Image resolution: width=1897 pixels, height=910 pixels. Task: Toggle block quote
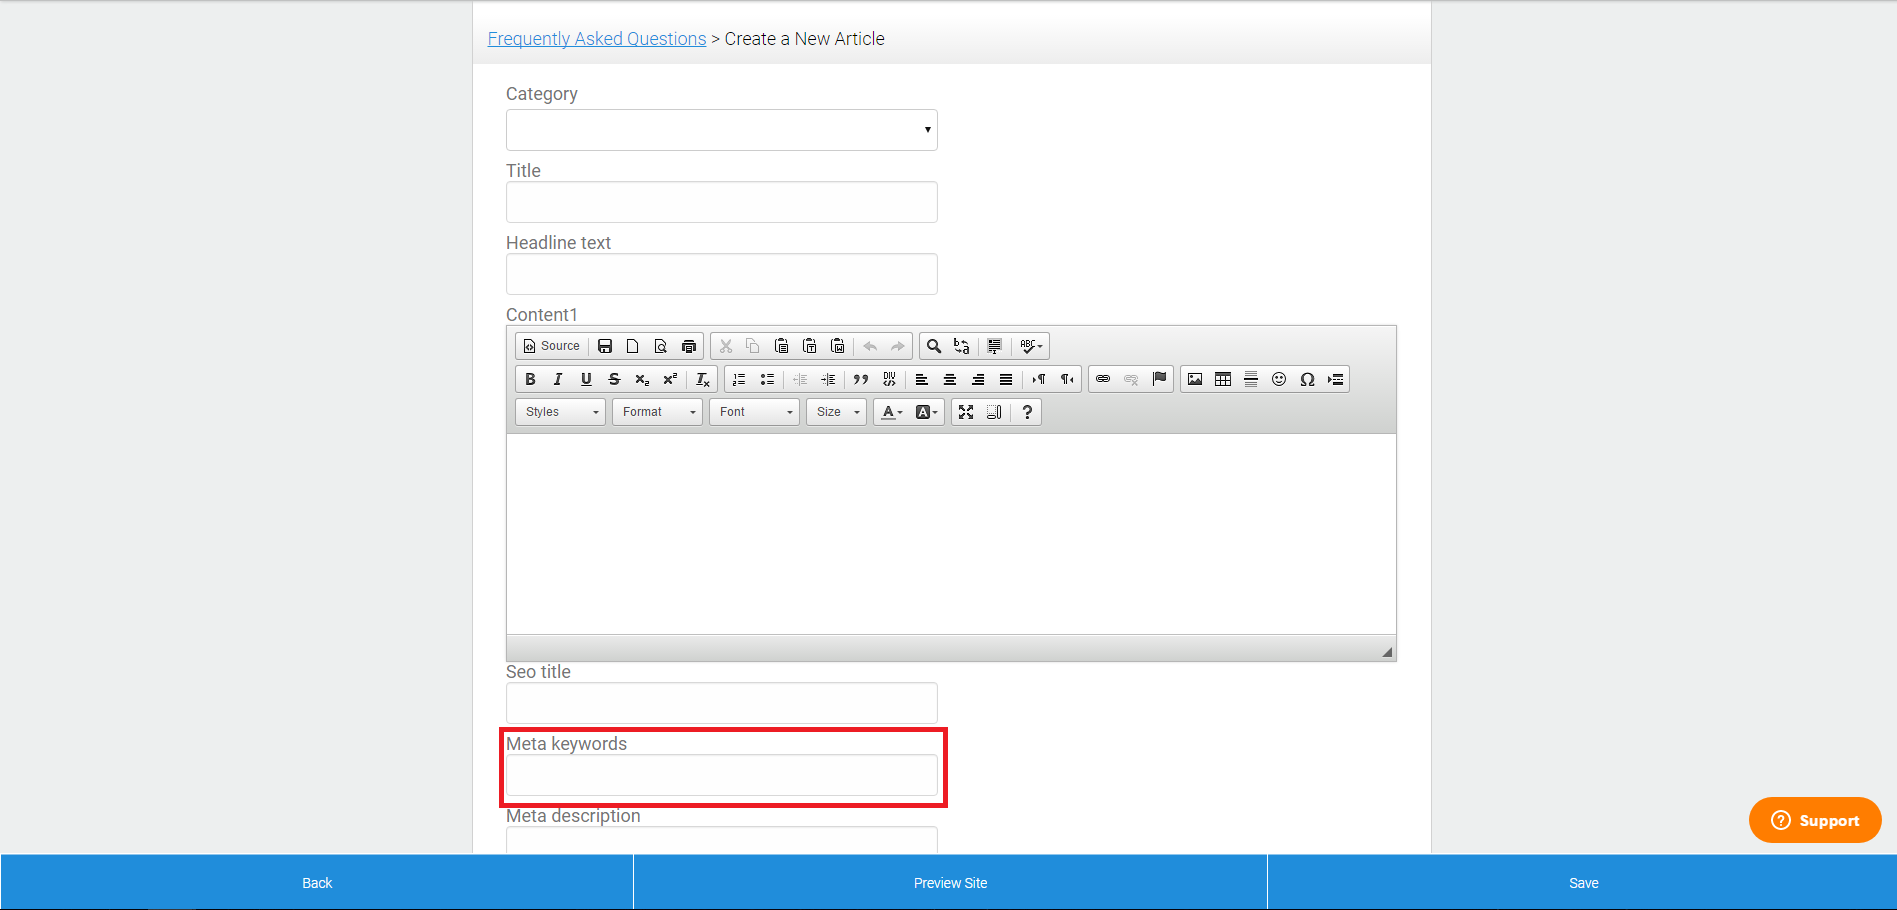pyautogui.click(x=861, y=379)
